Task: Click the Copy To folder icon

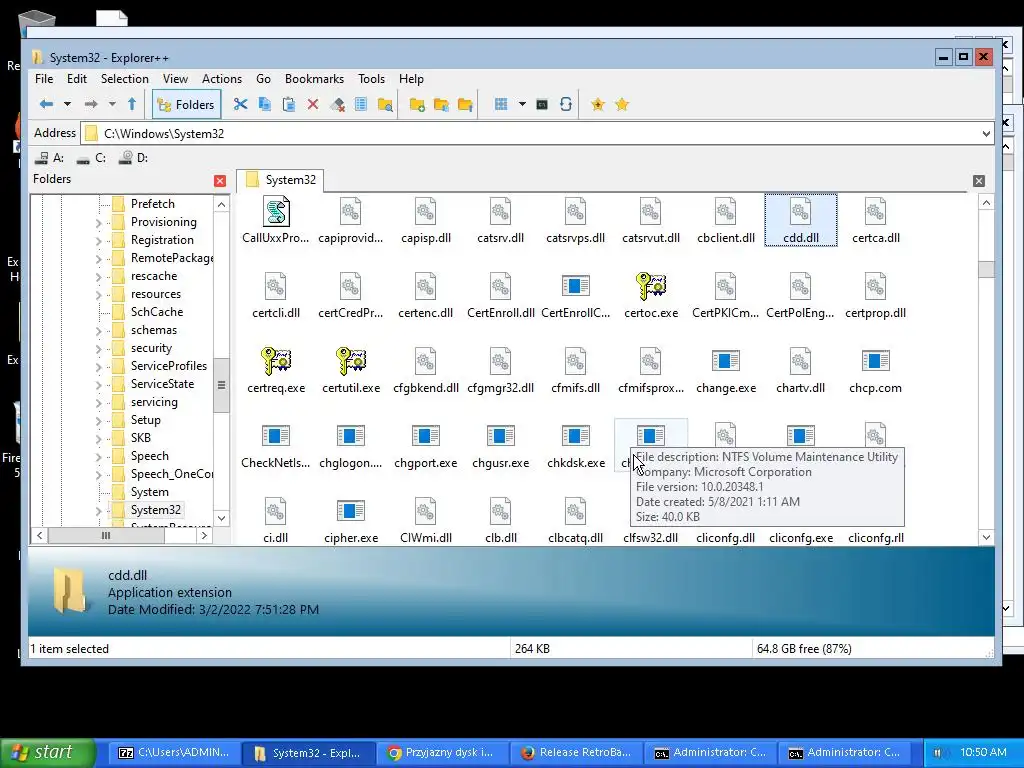Action: pos(441,104)
